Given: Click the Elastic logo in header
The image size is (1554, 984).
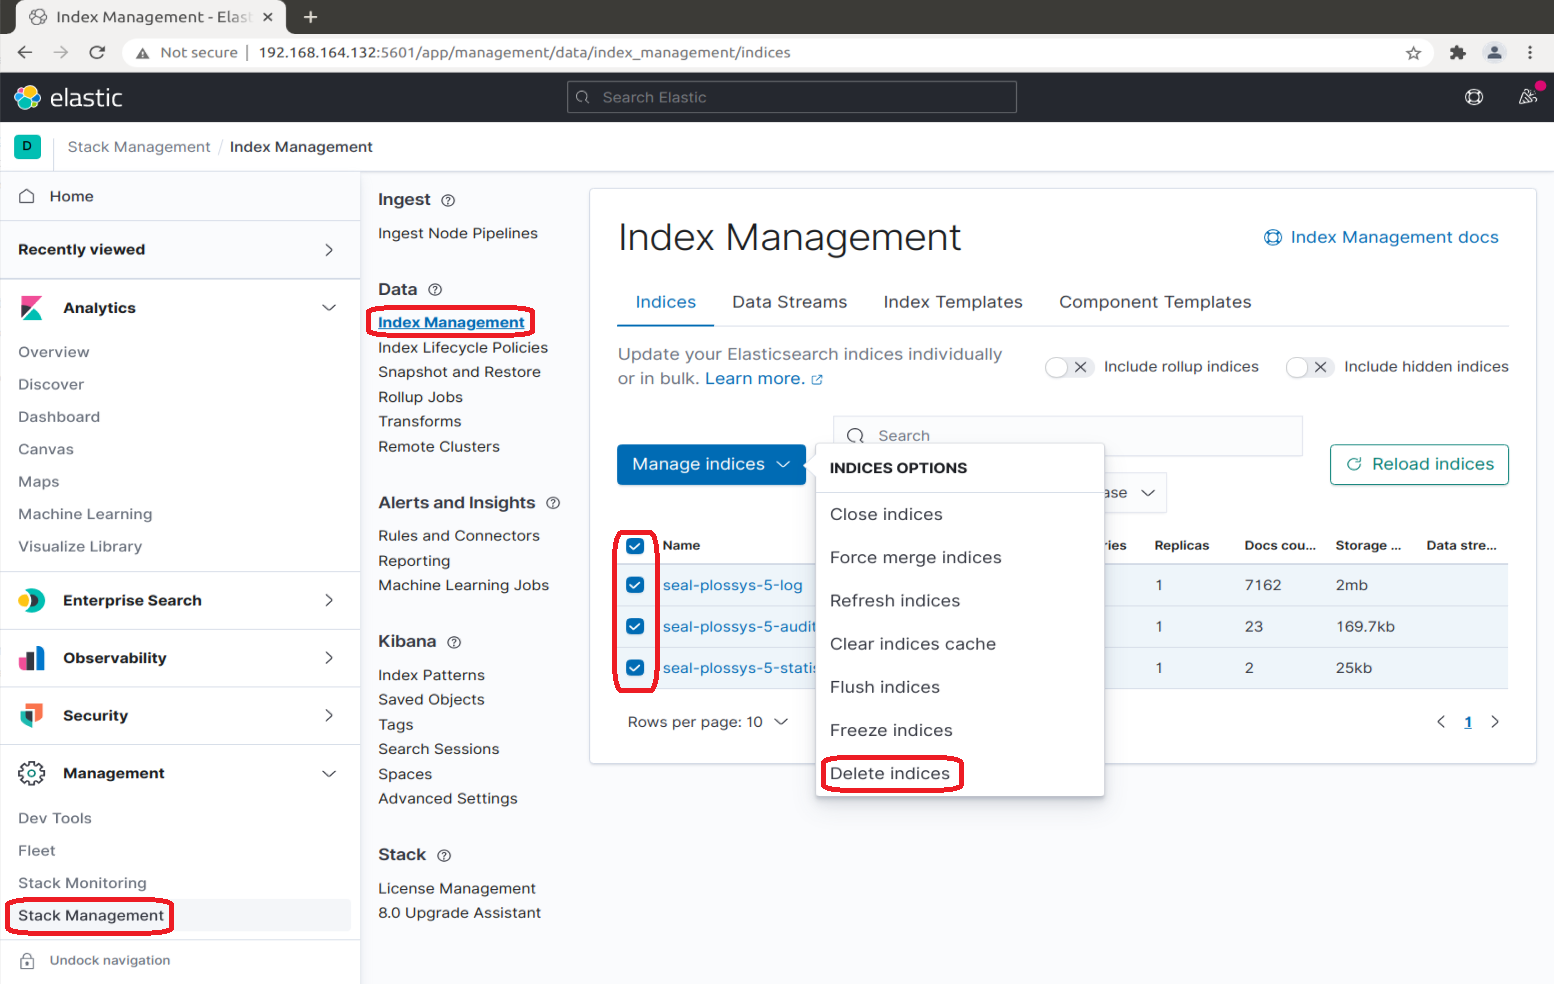Looking at the screenshot, I should coord(68,97).
